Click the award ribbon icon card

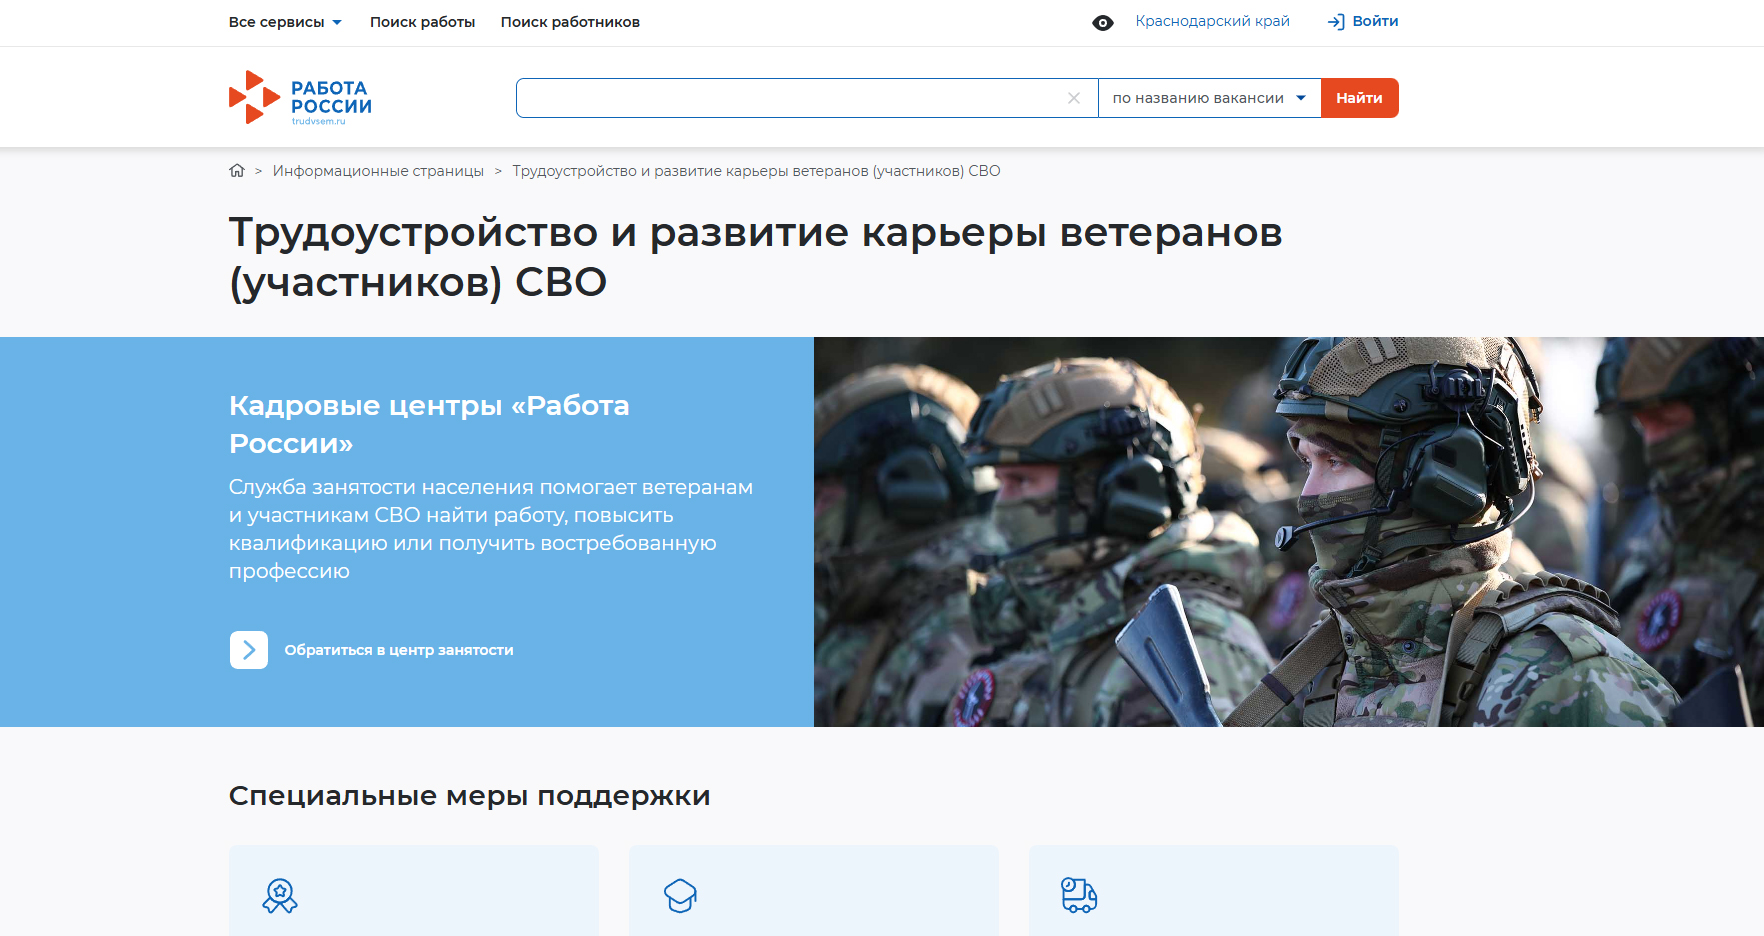click(x=414, y=891)
